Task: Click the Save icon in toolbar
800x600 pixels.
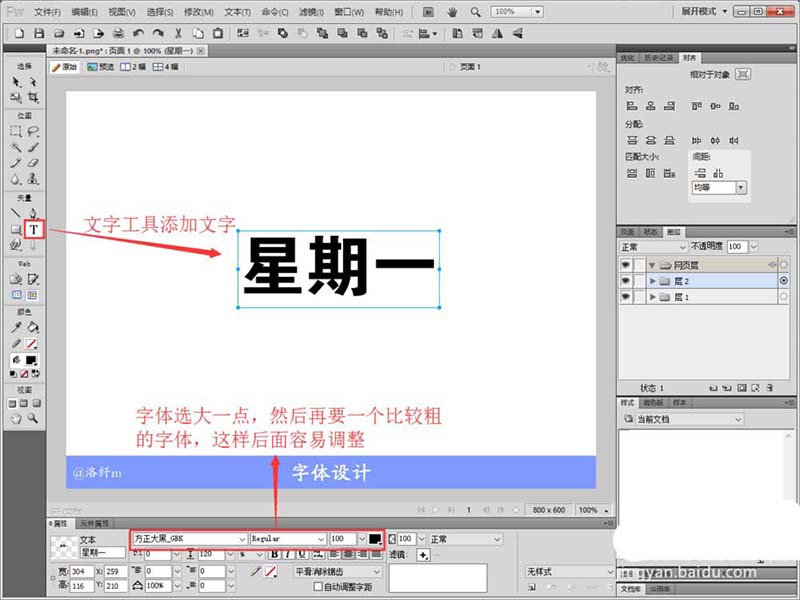Action: pyautogui.click(x=39, y=33)
